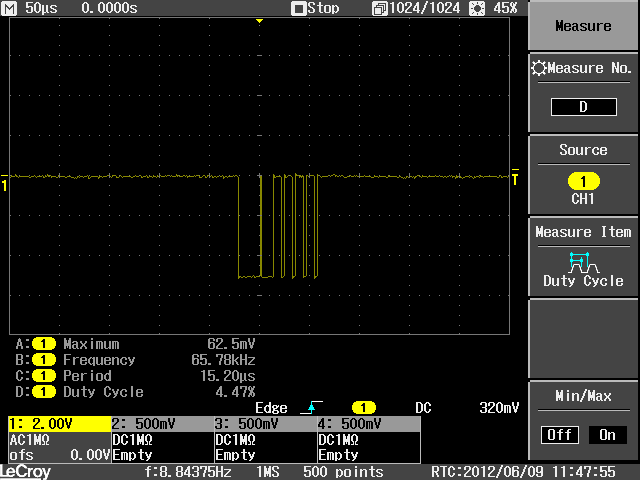Click channel 2 DC1MΩ coupling cell
This screenshot has width=640, height=480.
133,440
